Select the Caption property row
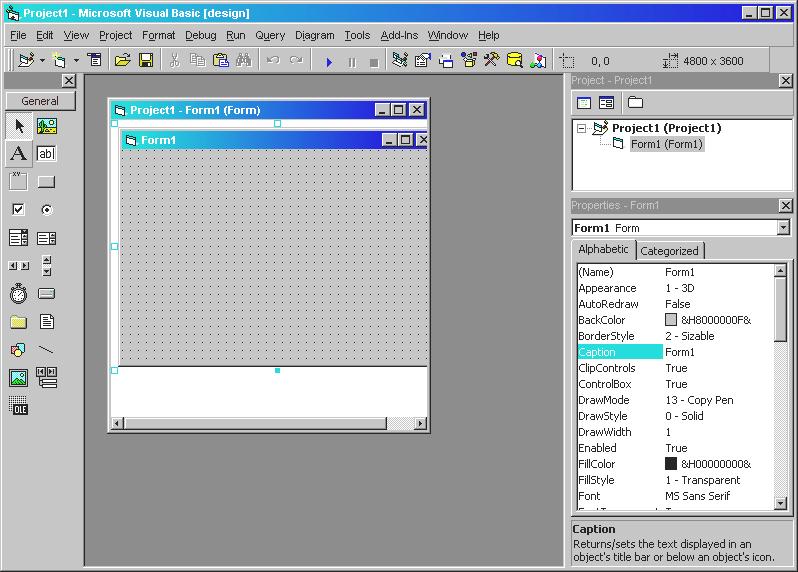Screen dimensions: 798x572 pos(675,352)
